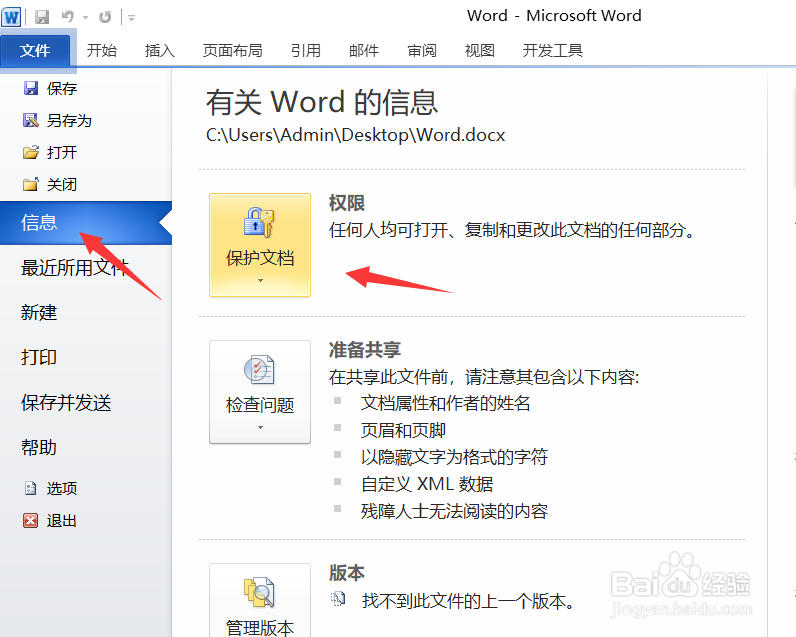Click the floppy disk icon beside 保存
The width and height of the screenshot is (796, 637).
pos(31,88)
